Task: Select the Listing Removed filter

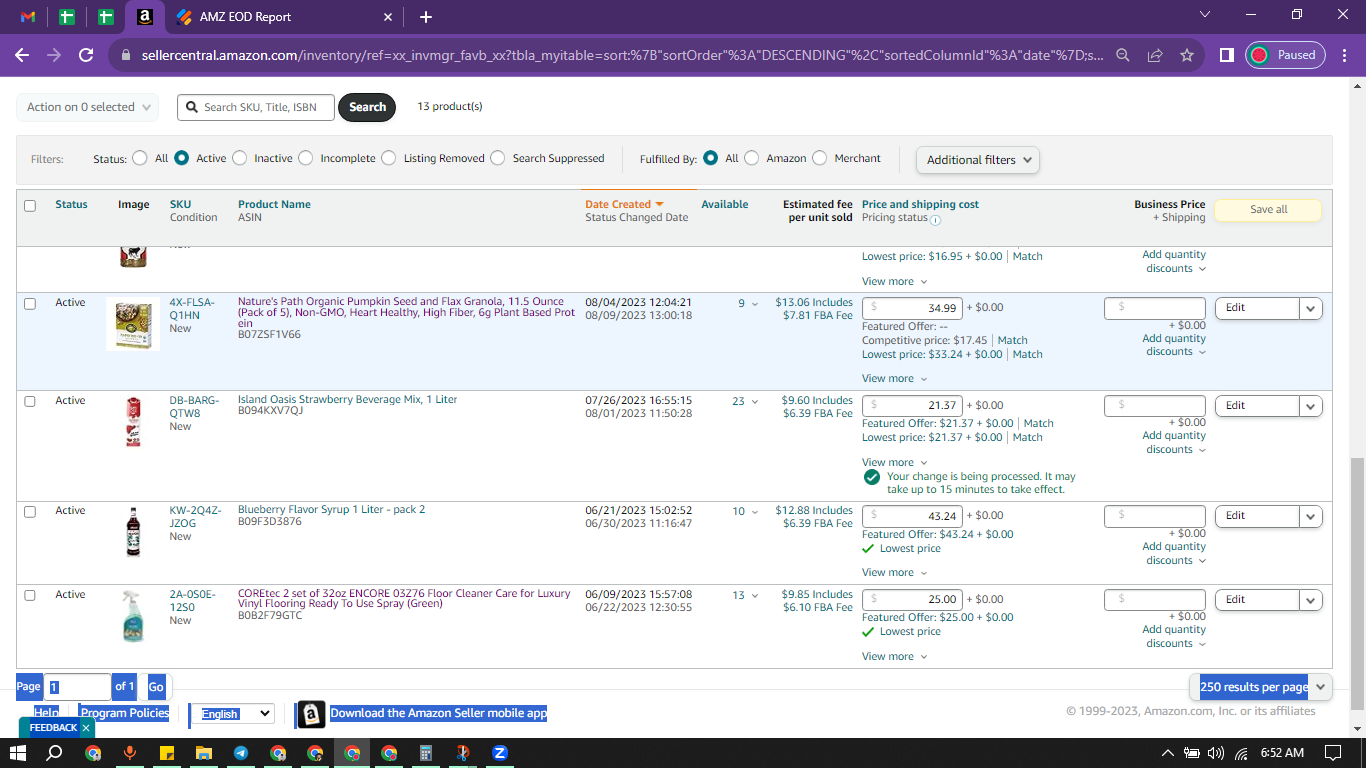Action: coord(388,158)
